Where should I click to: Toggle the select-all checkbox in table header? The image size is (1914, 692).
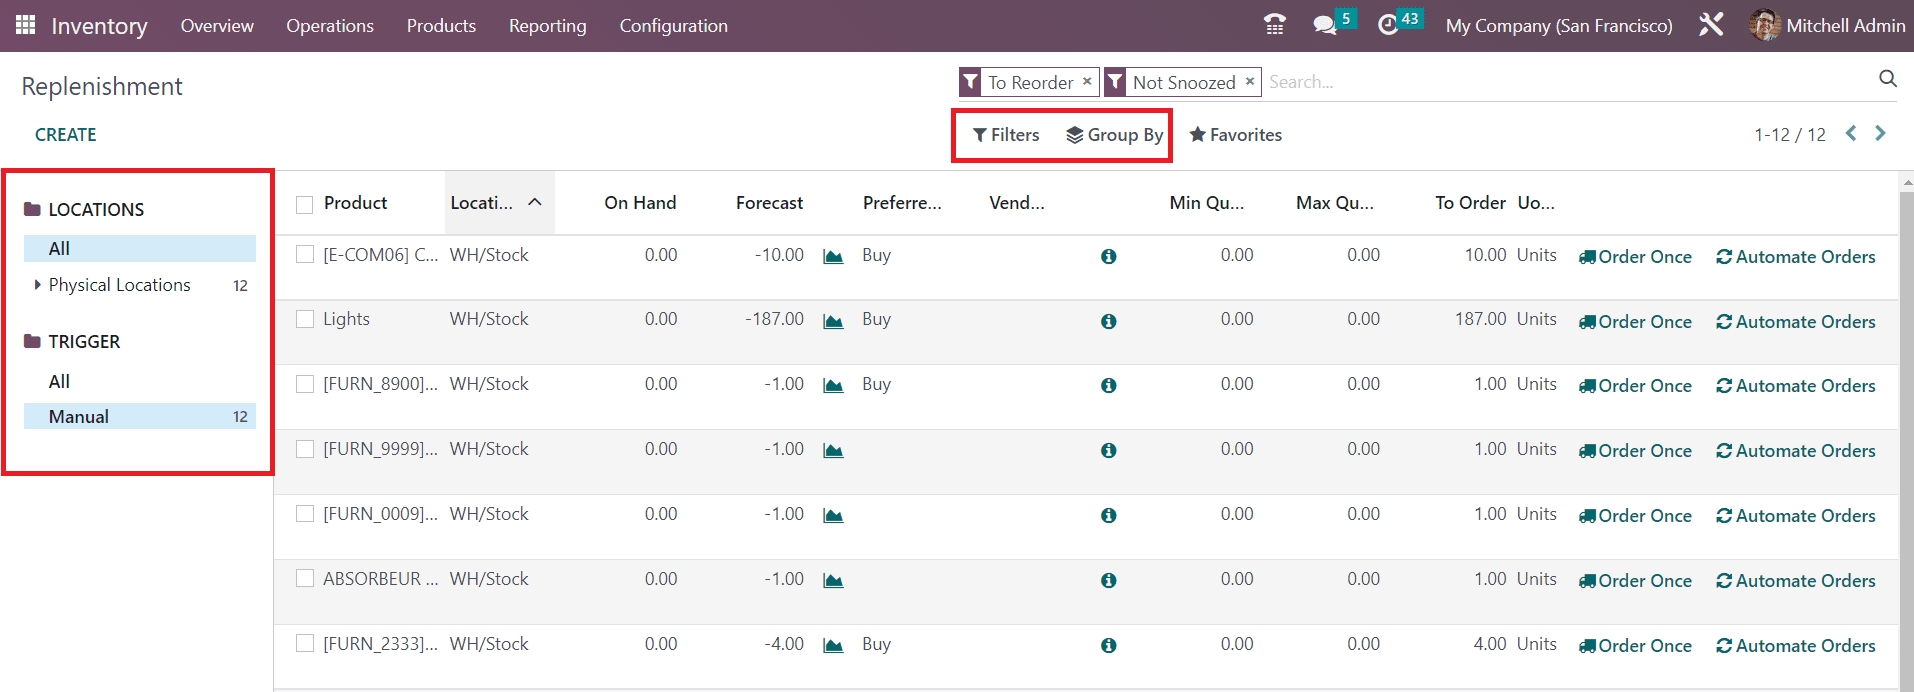pos(305,205)
